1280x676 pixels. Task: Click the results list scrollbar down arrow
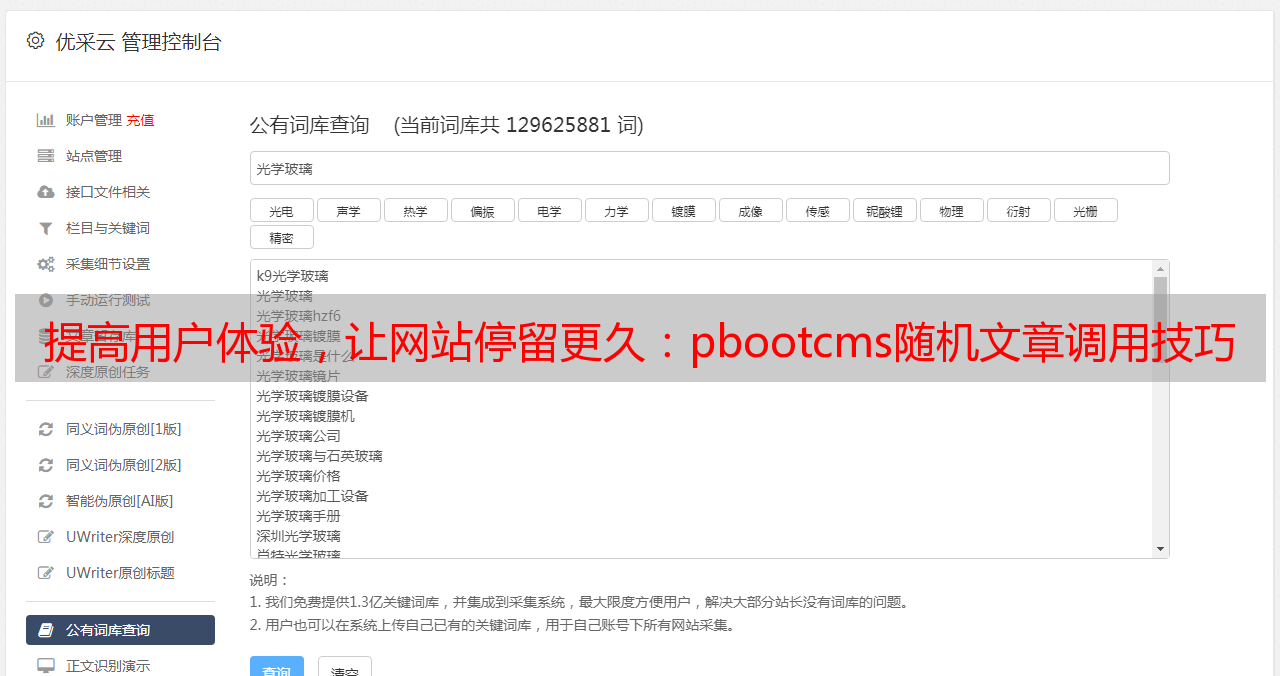click(x=1160, y=549)
